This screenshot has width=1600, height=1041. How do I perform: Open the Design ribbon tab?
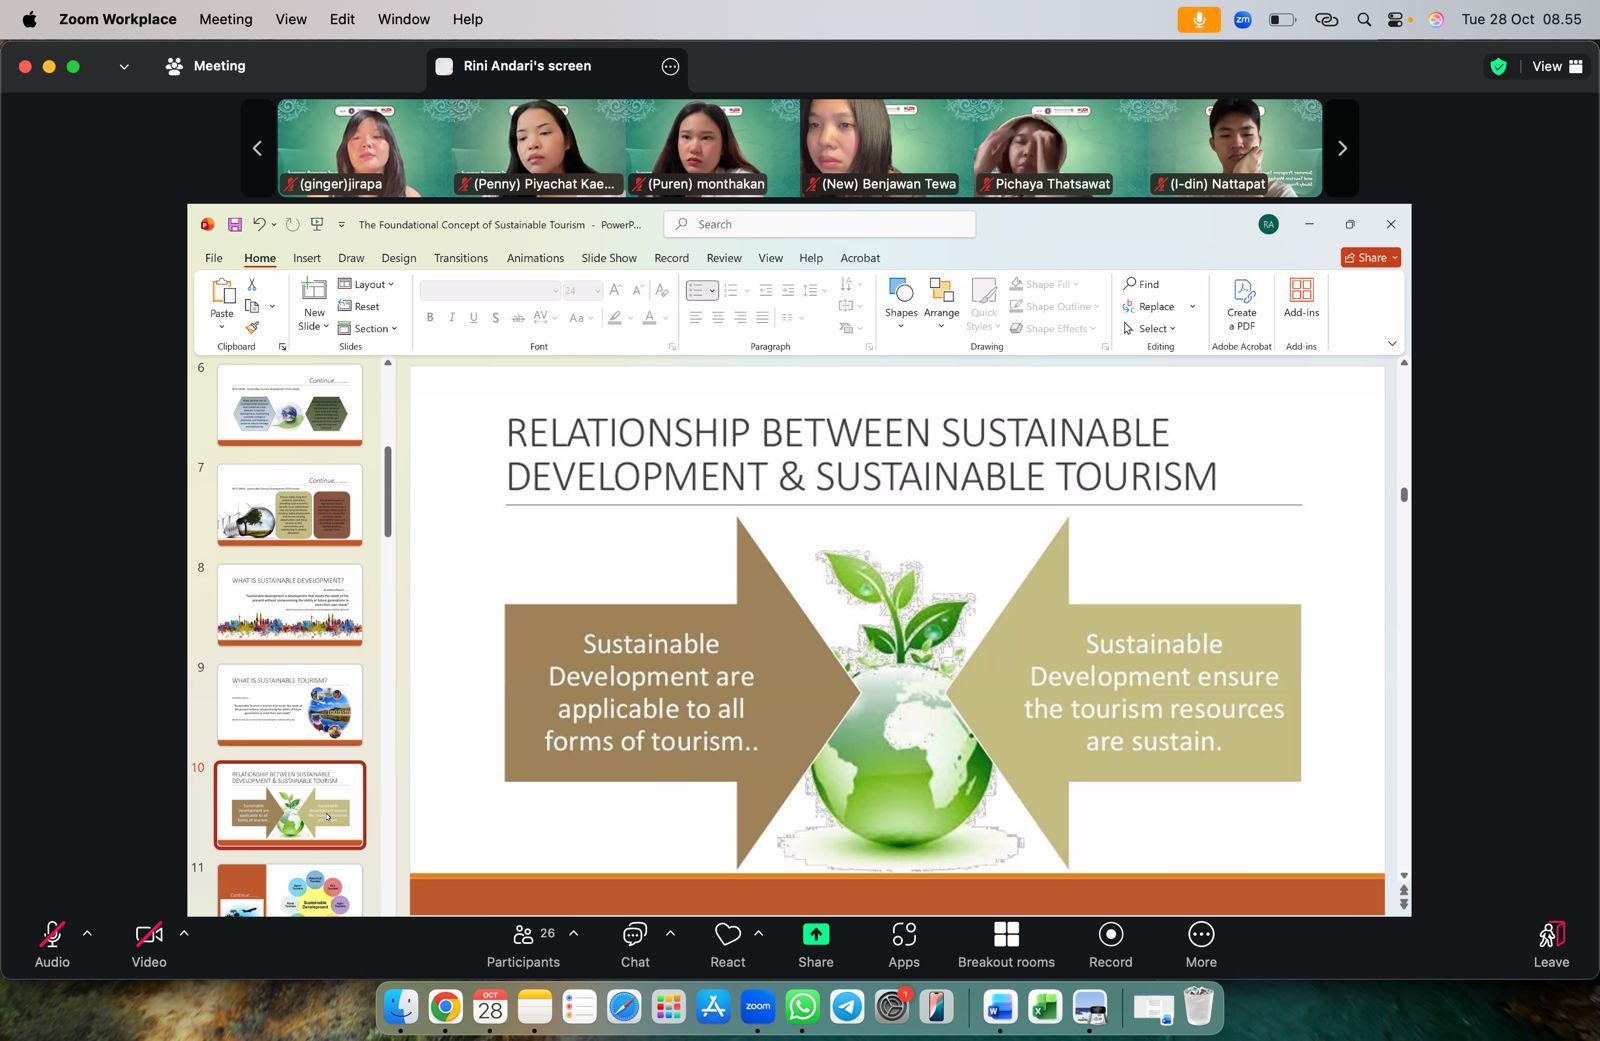pos(398,258)
